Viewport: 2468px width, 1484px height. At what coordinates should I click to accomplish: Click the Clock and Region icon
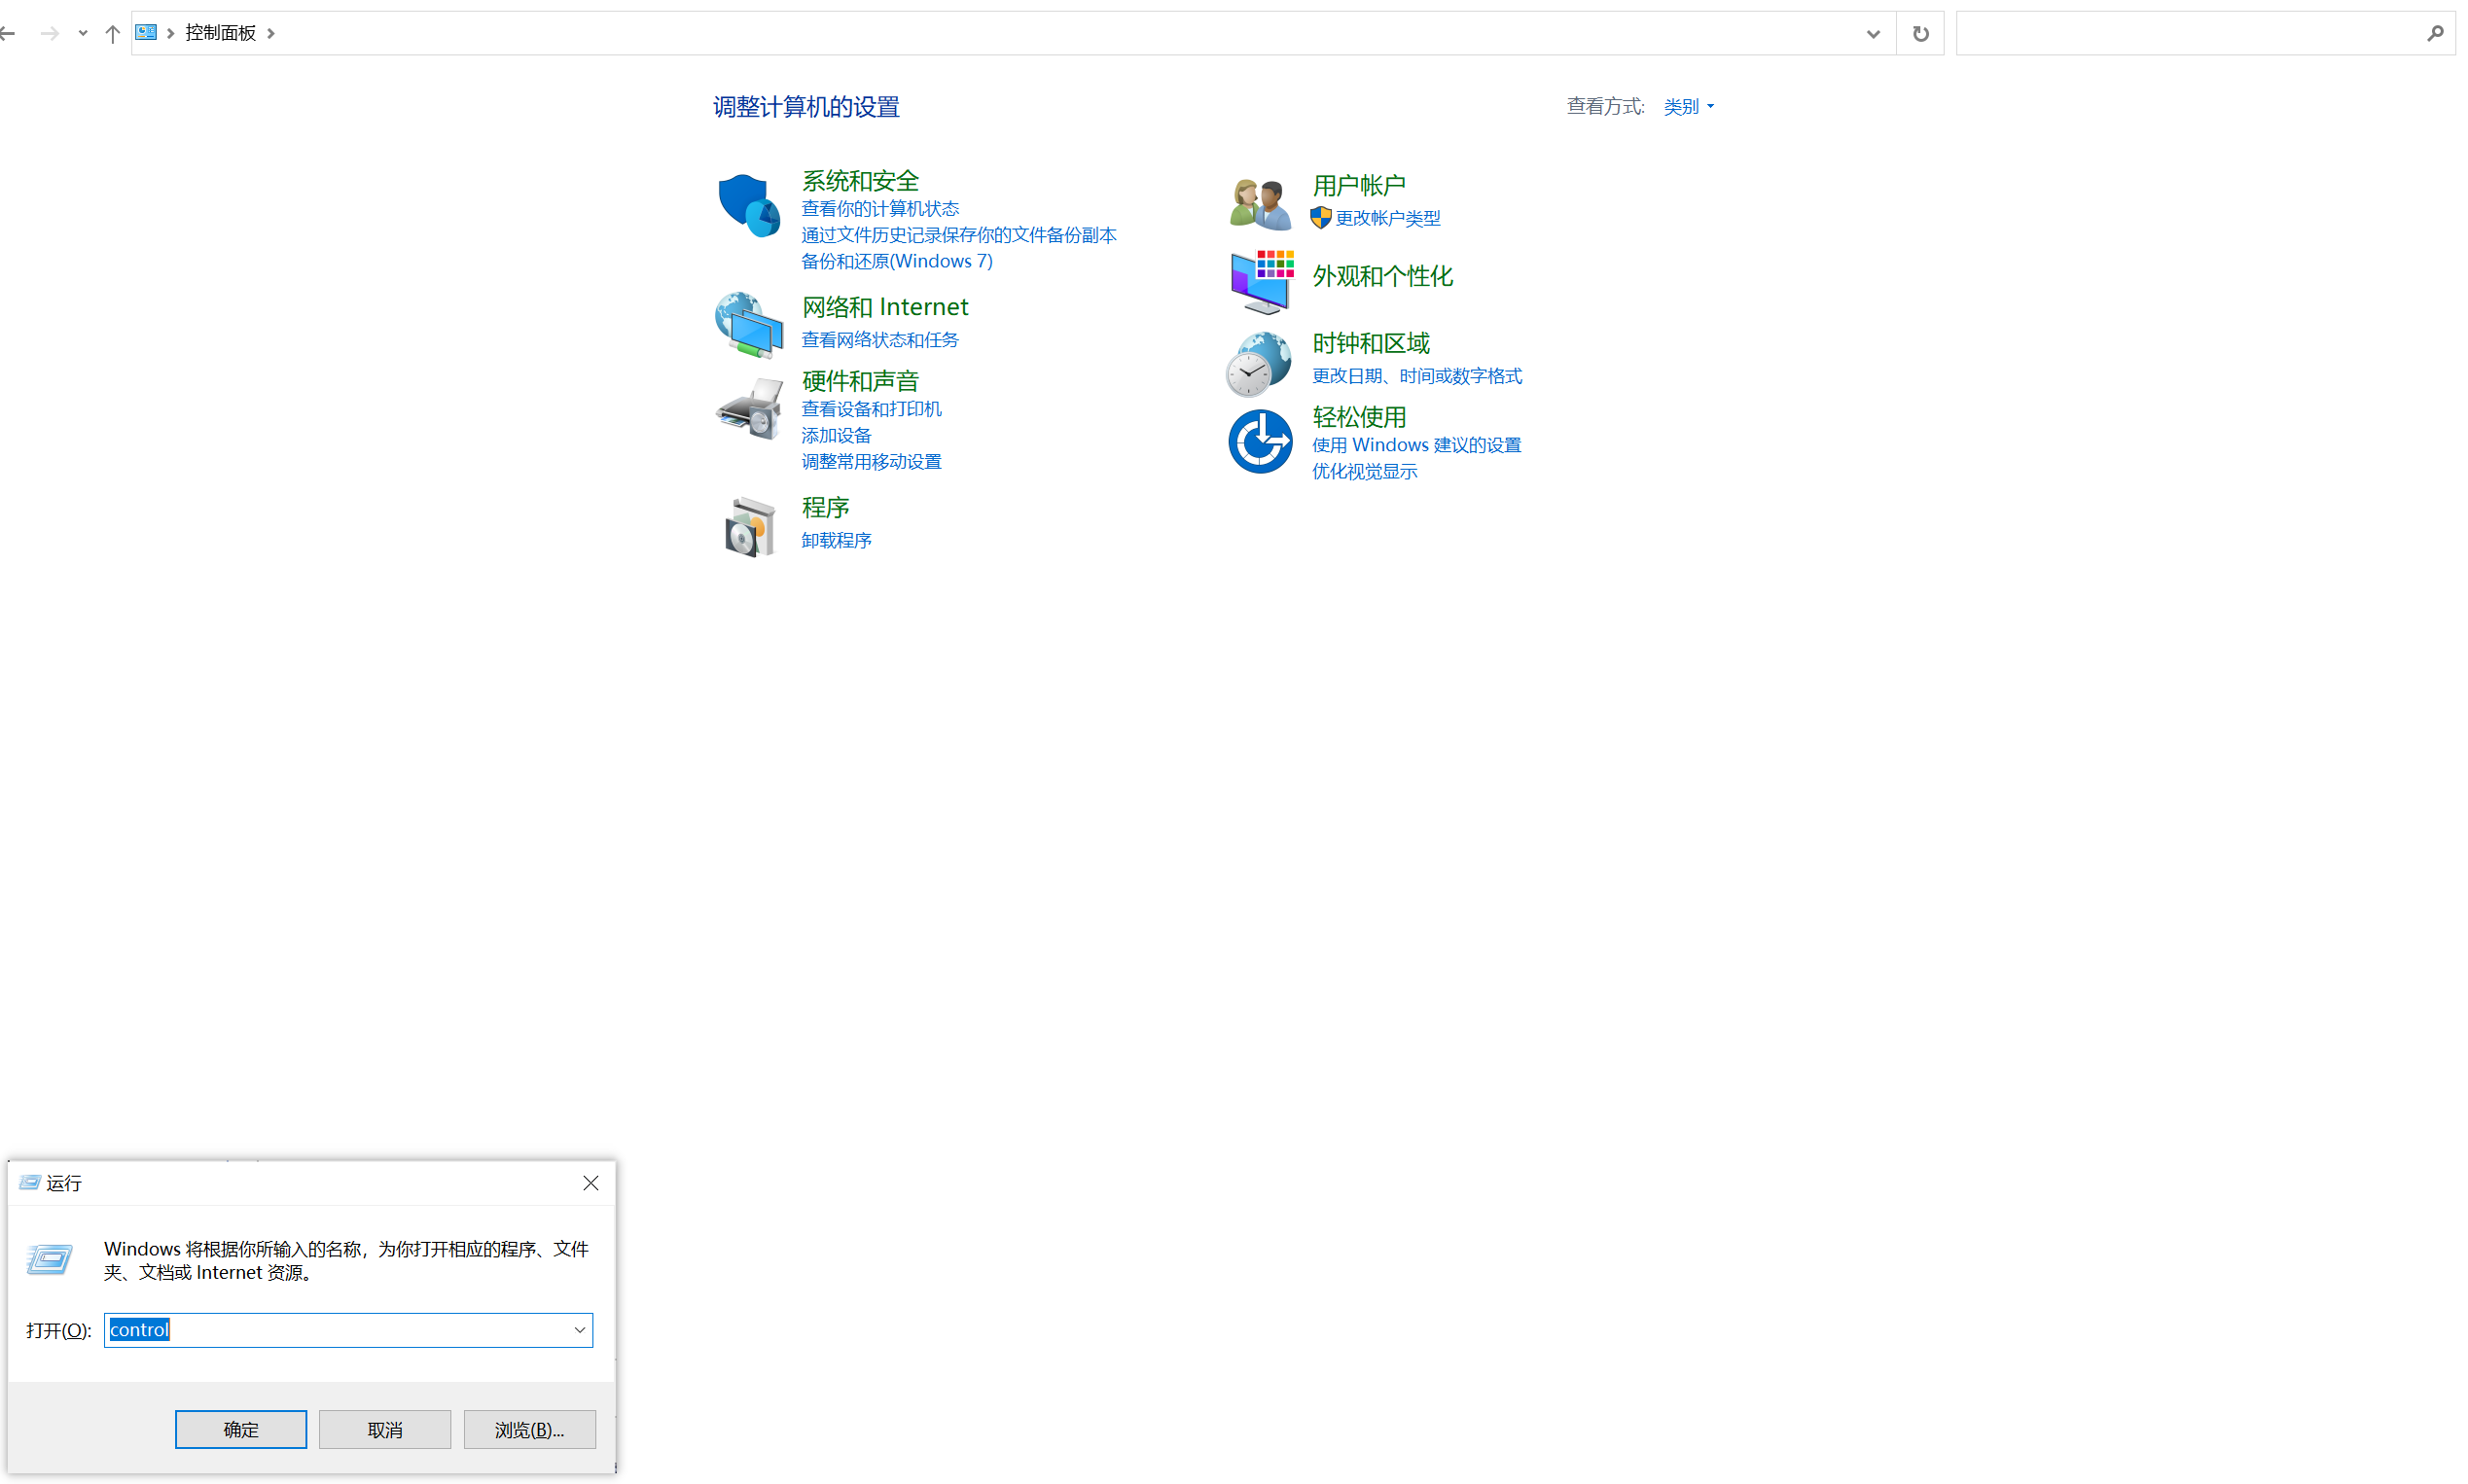(x=1259, y=364)
